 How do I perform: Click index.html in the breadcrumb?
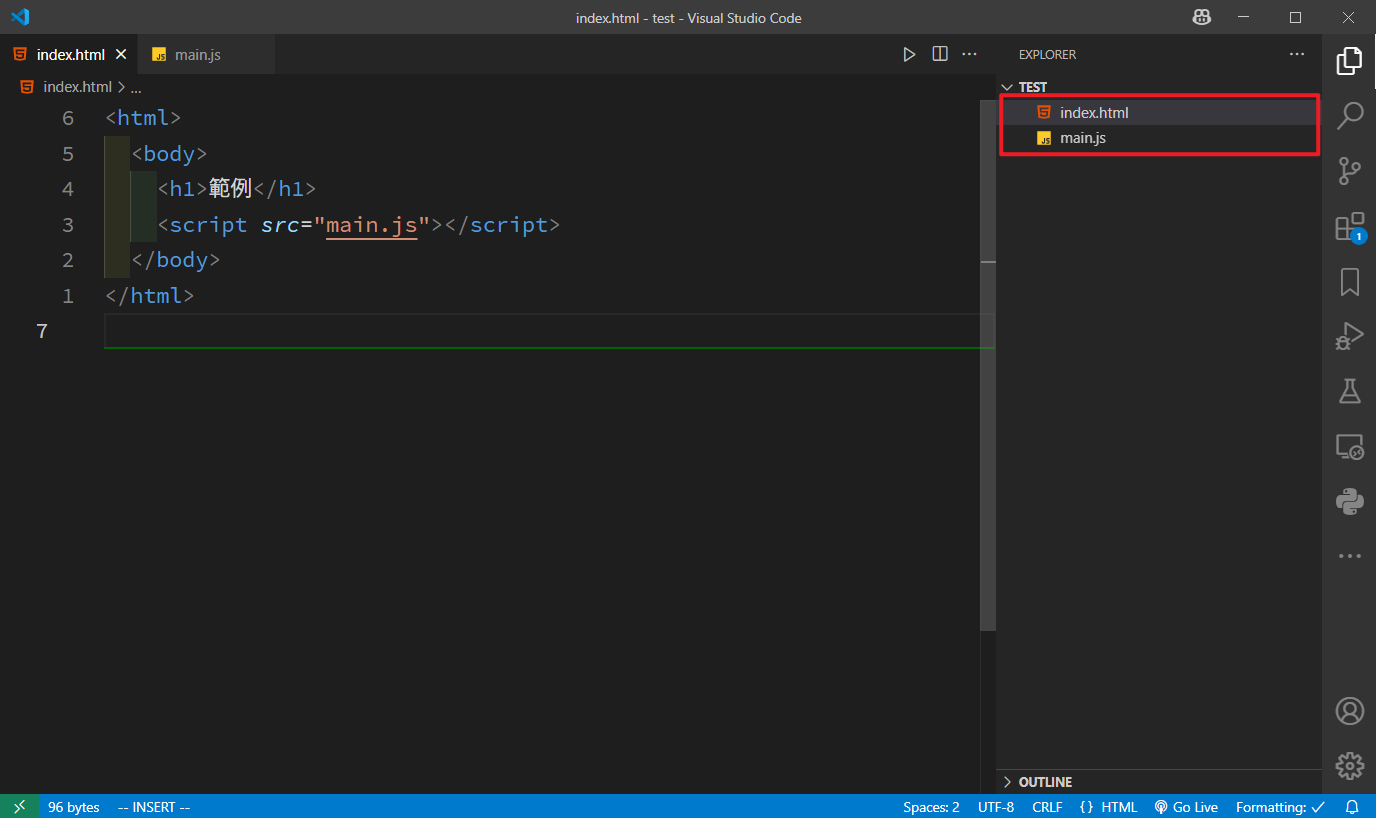point(77,87)
